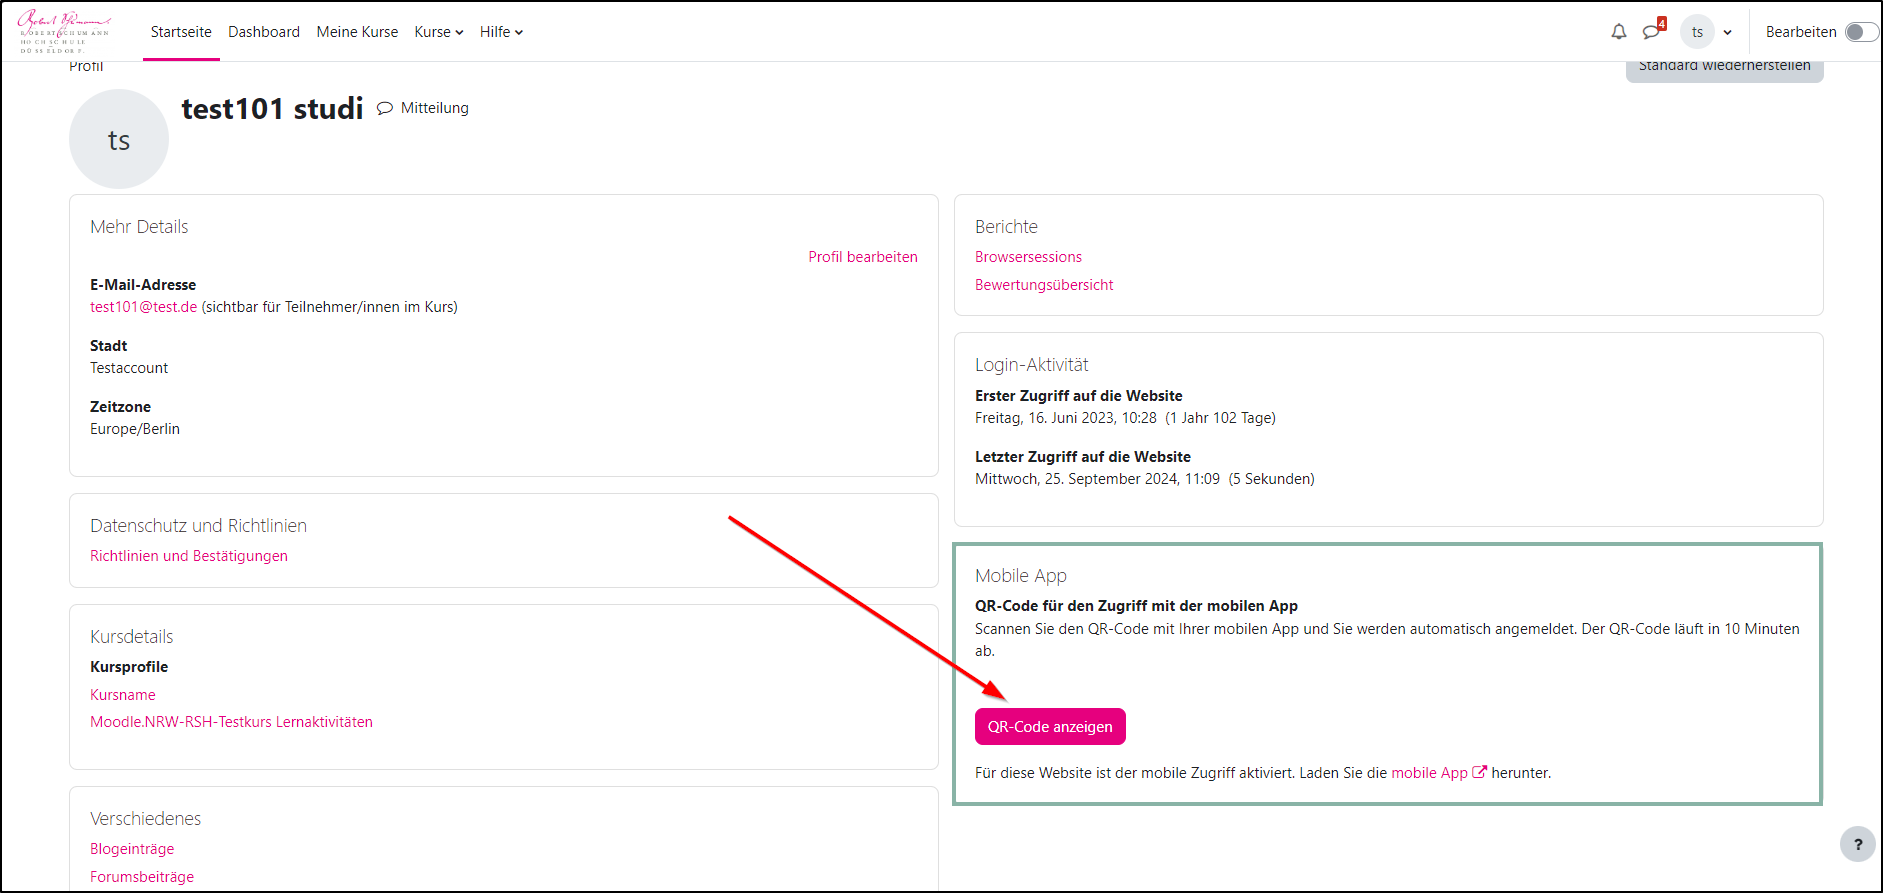Click the Login-Aktivität heading
This screenshot has height=893, width=1883.
(x=1031, y=365)
